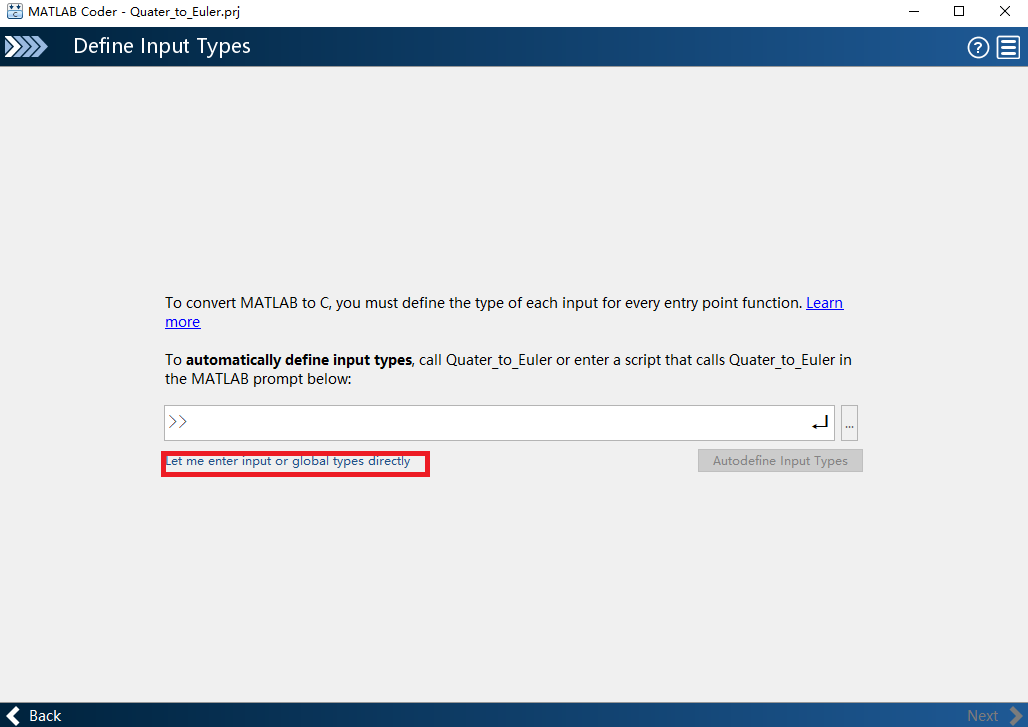
Task: Click the 'automatically define input types' text
Action: click(x=299, y=360)
